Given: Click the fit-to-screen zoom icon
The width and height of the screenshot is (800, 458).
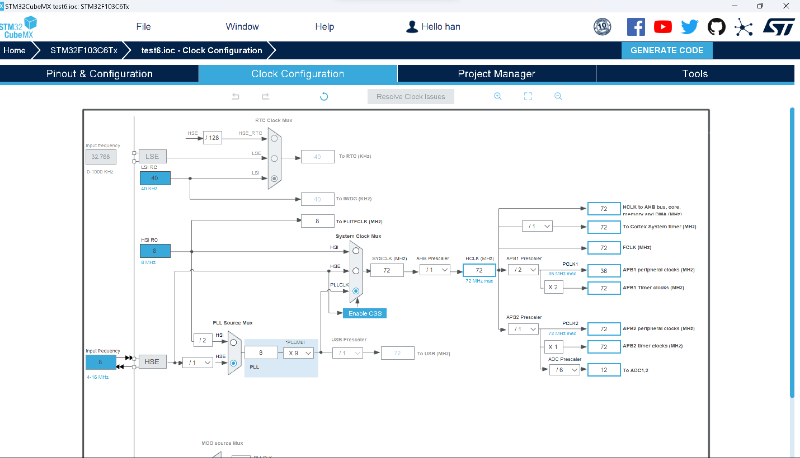Looking at the screenshot, I should [x=528, y=96].
